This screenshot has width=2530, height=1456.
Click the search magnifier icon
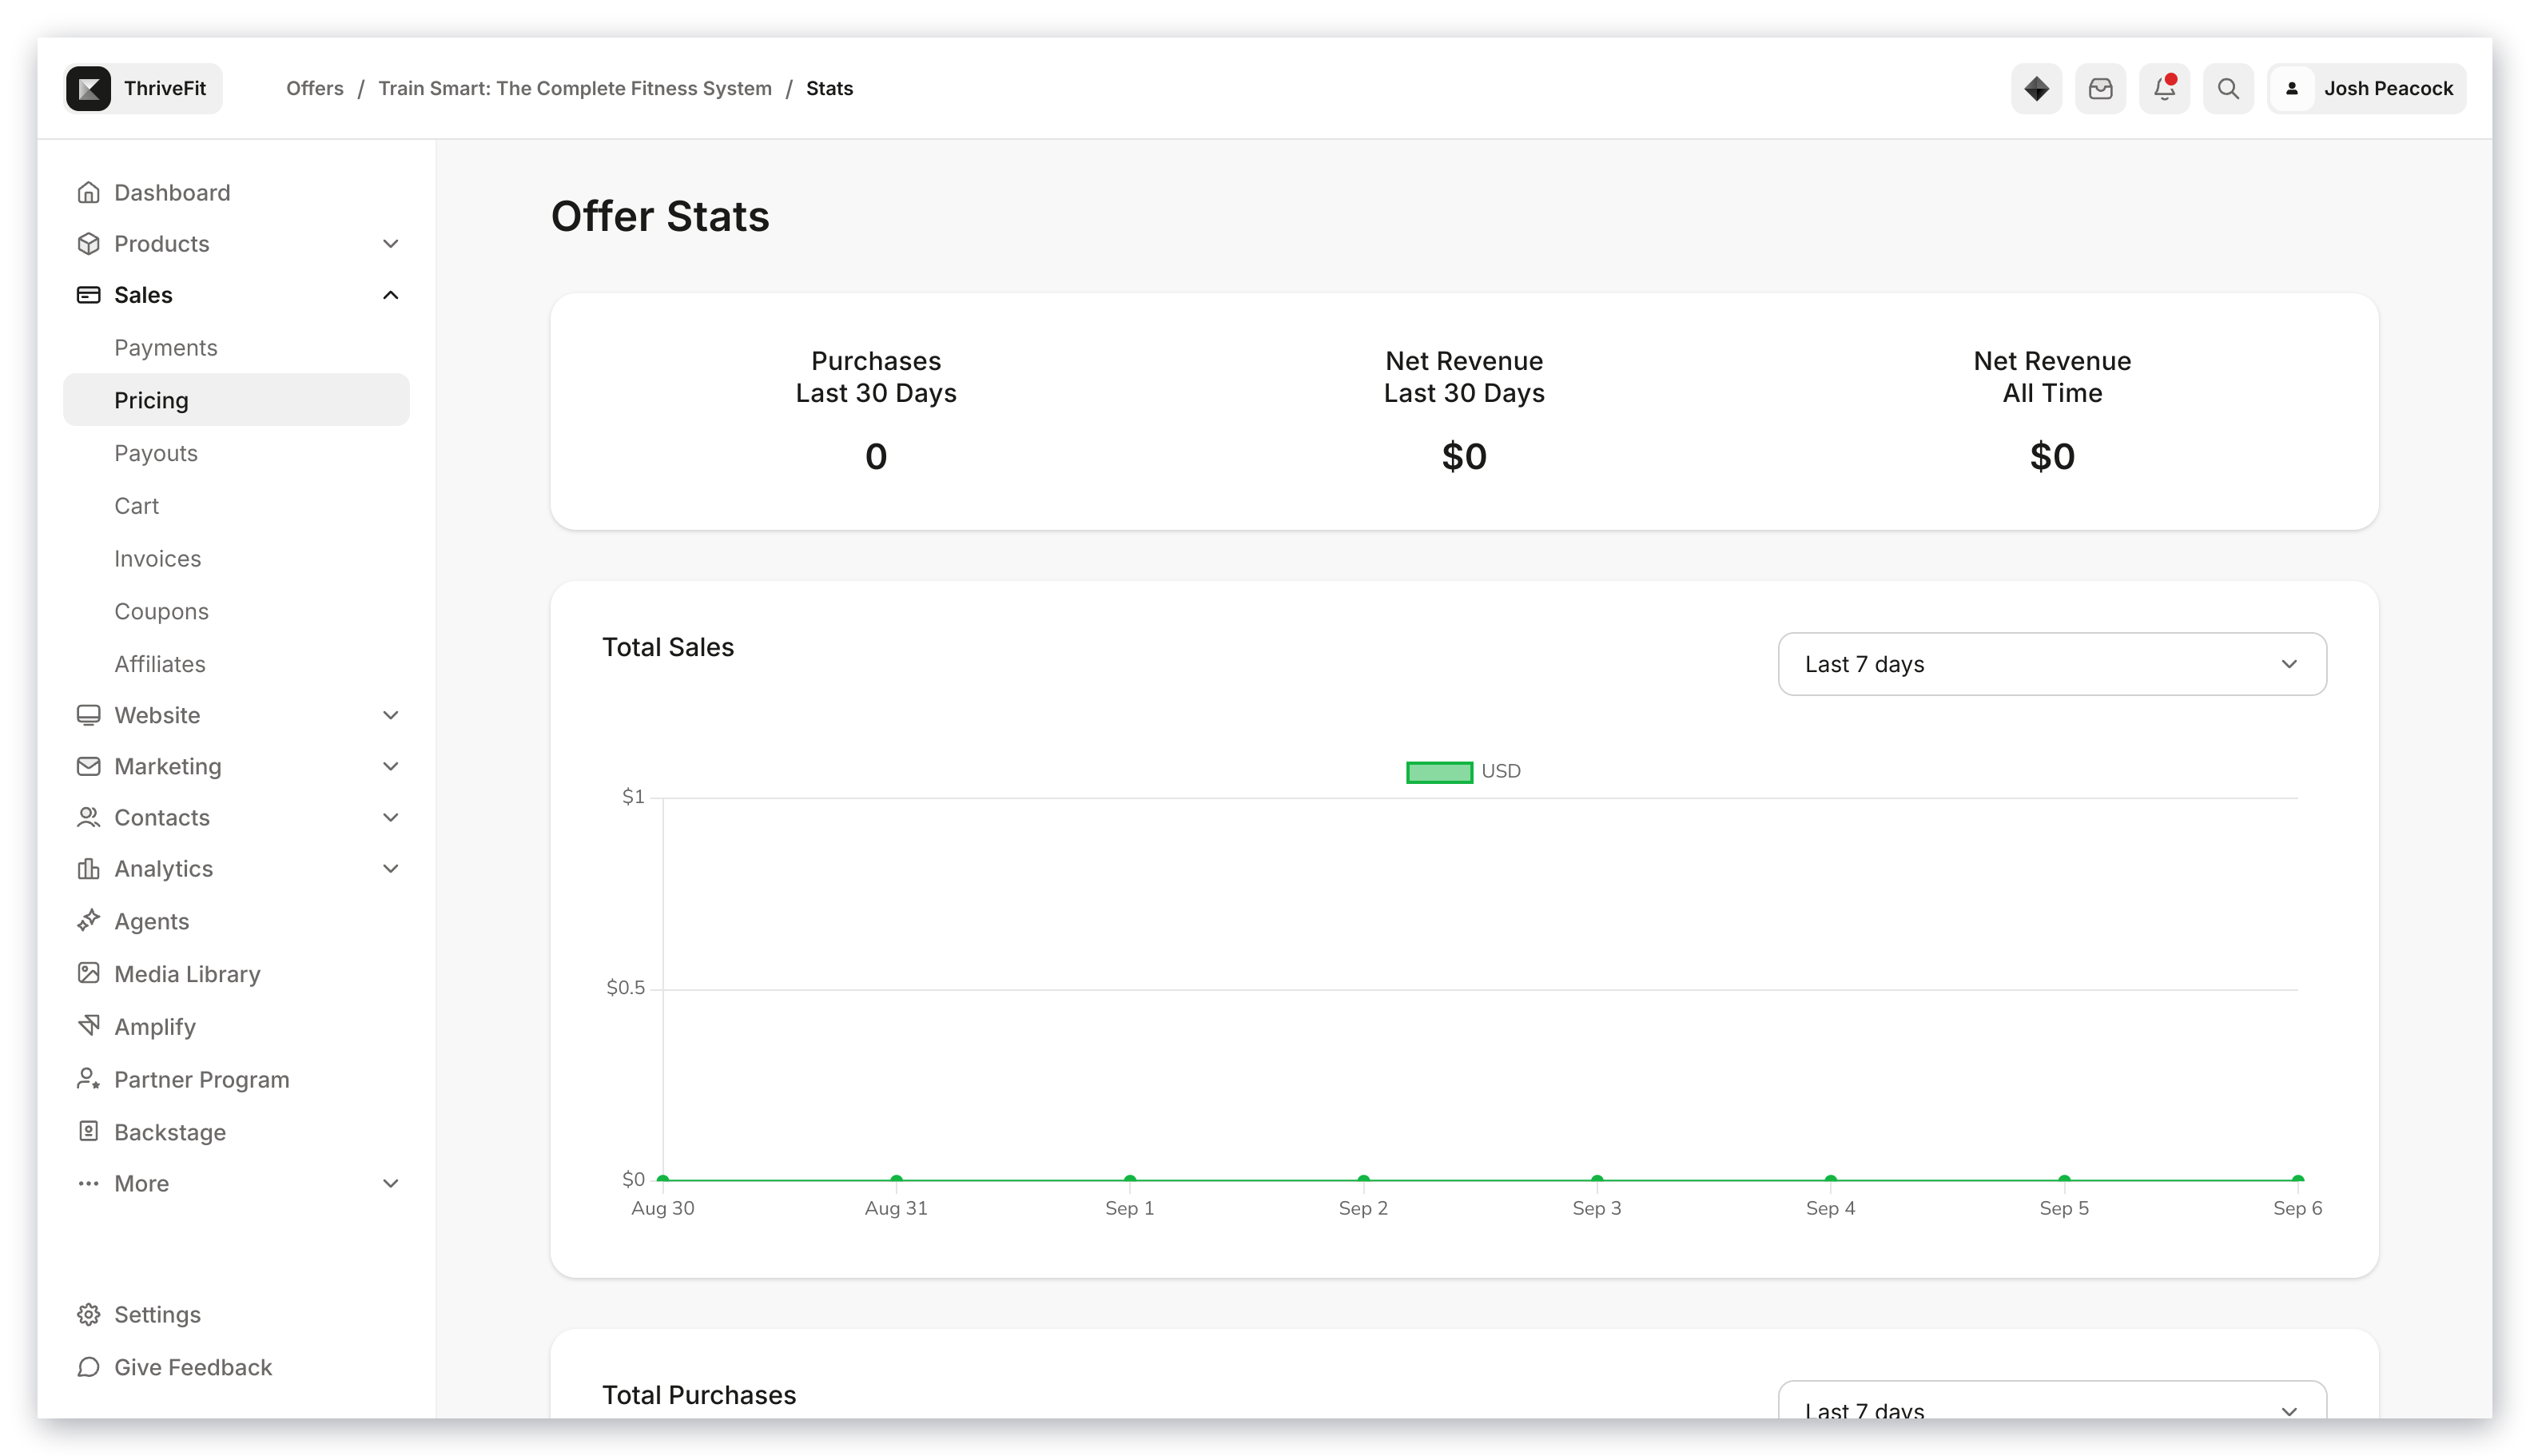[x=2228, y=88]
